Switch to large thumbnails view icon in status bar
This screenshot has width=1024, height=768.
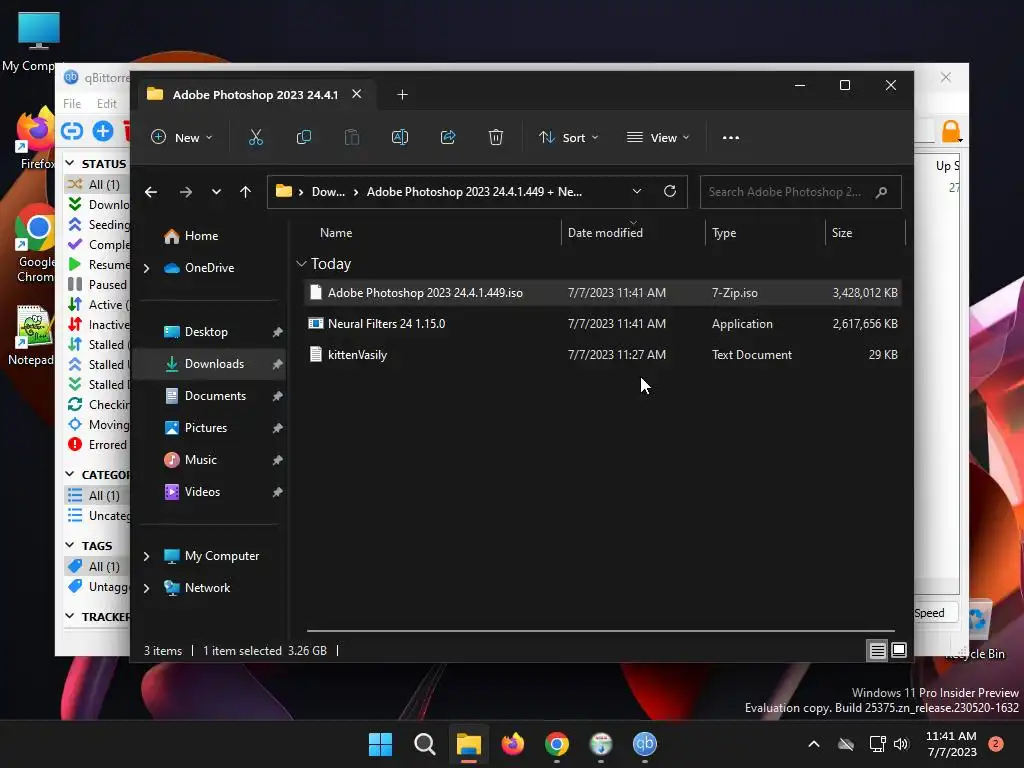[899, 650]
